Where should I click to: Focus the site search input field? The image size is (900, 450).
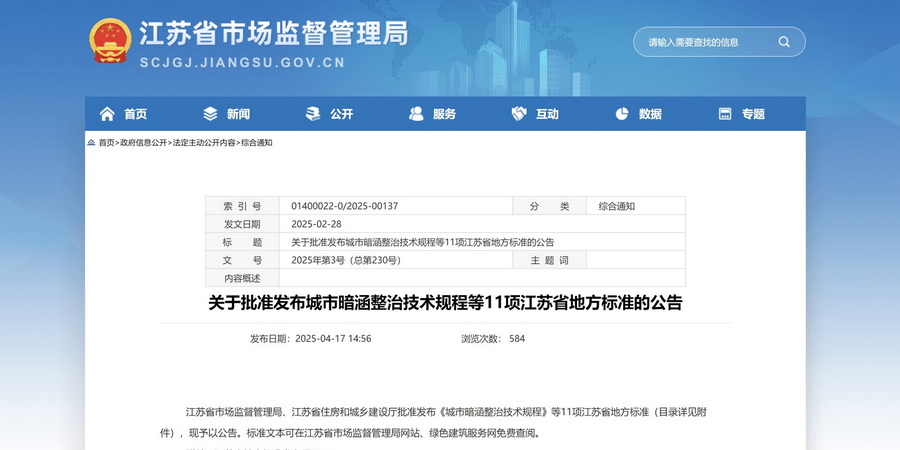(705, 42)
